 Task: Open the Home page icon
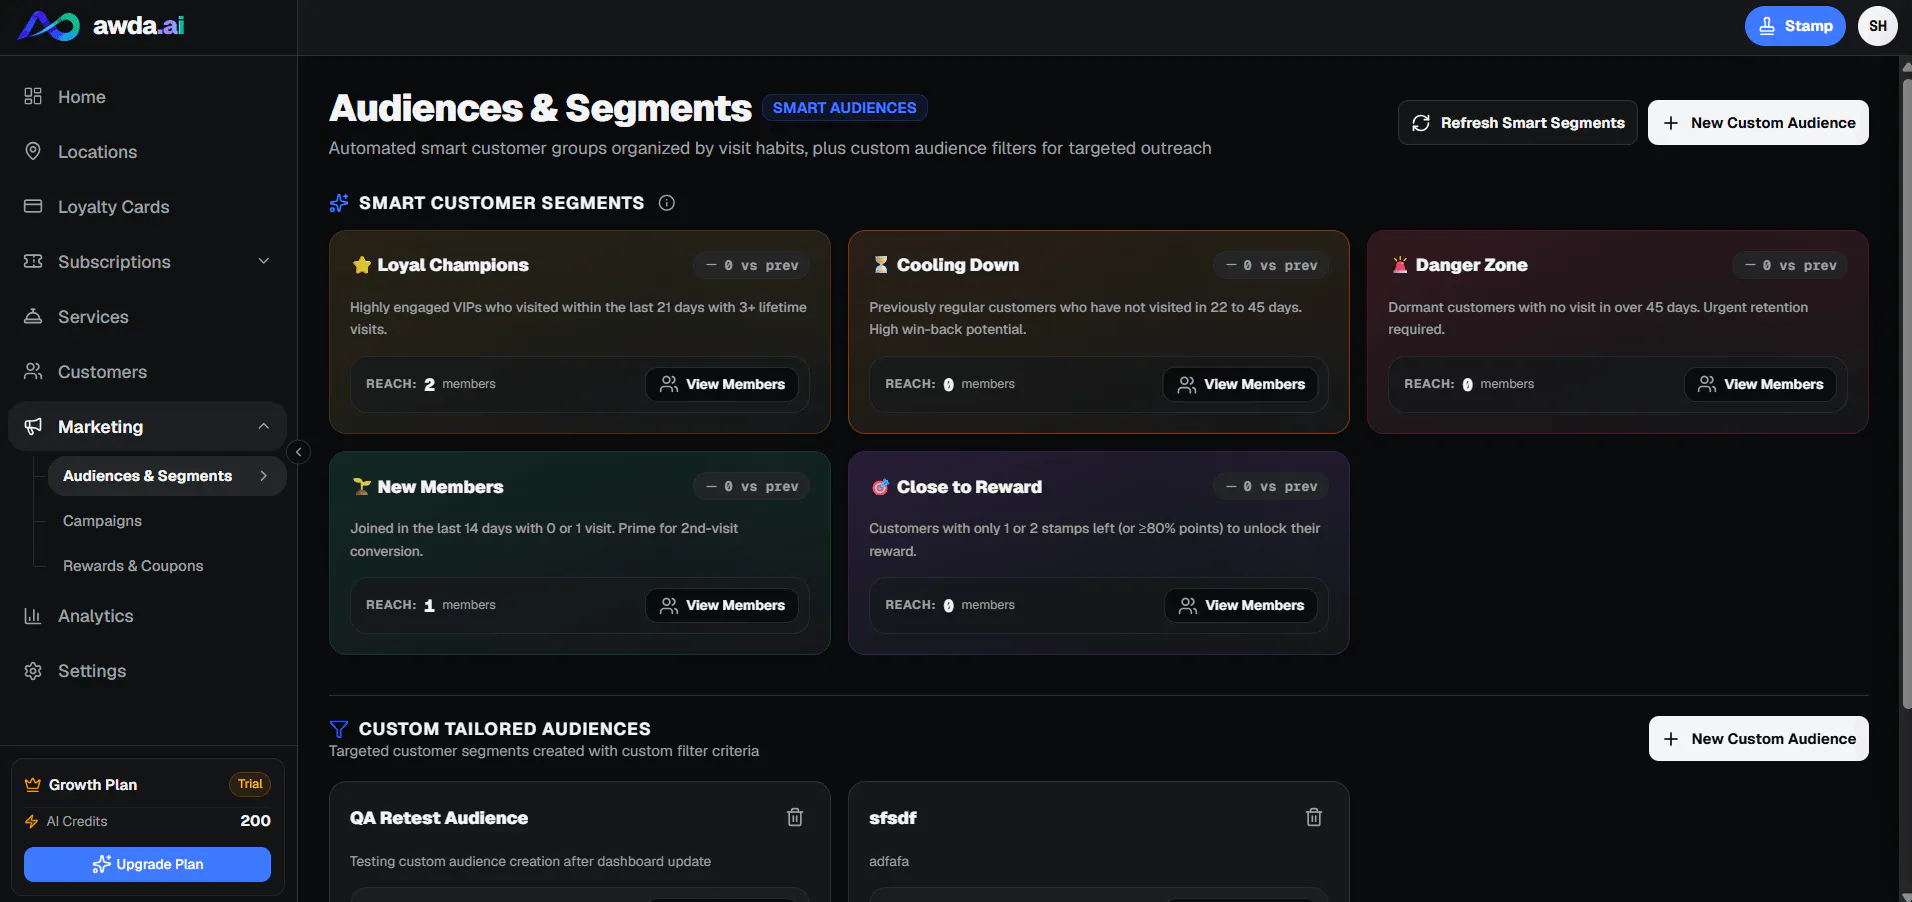tap(33, 96)
